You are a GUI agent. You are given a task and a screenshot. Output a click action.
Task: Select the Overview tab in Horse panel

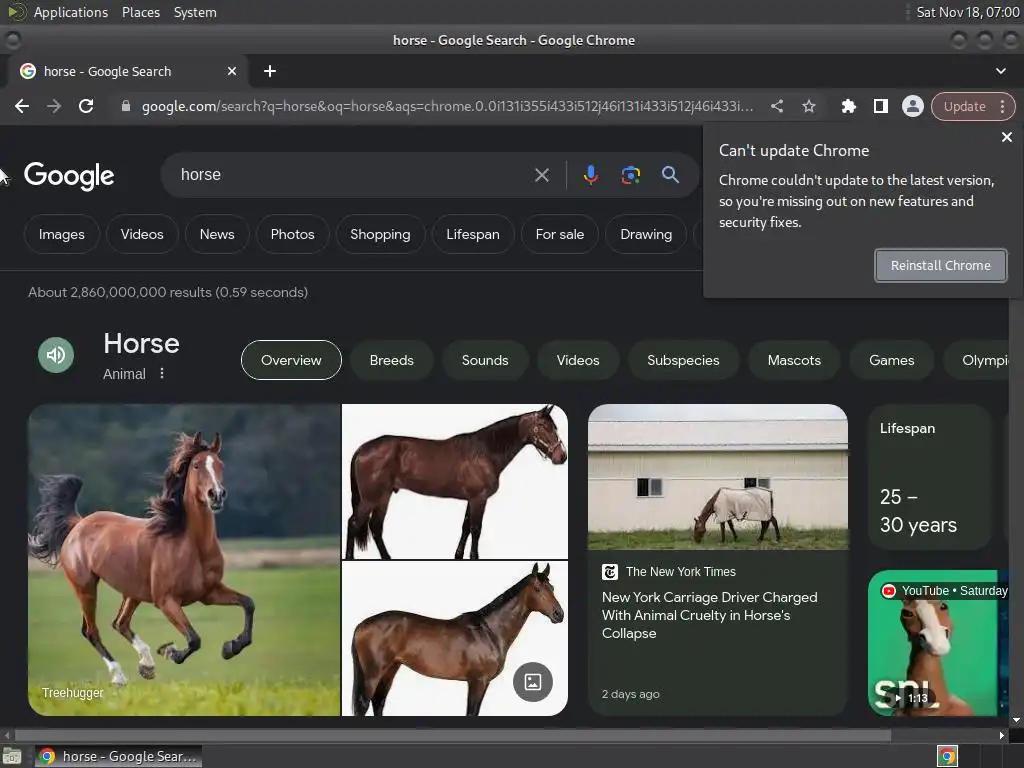(x=291, y=360)
